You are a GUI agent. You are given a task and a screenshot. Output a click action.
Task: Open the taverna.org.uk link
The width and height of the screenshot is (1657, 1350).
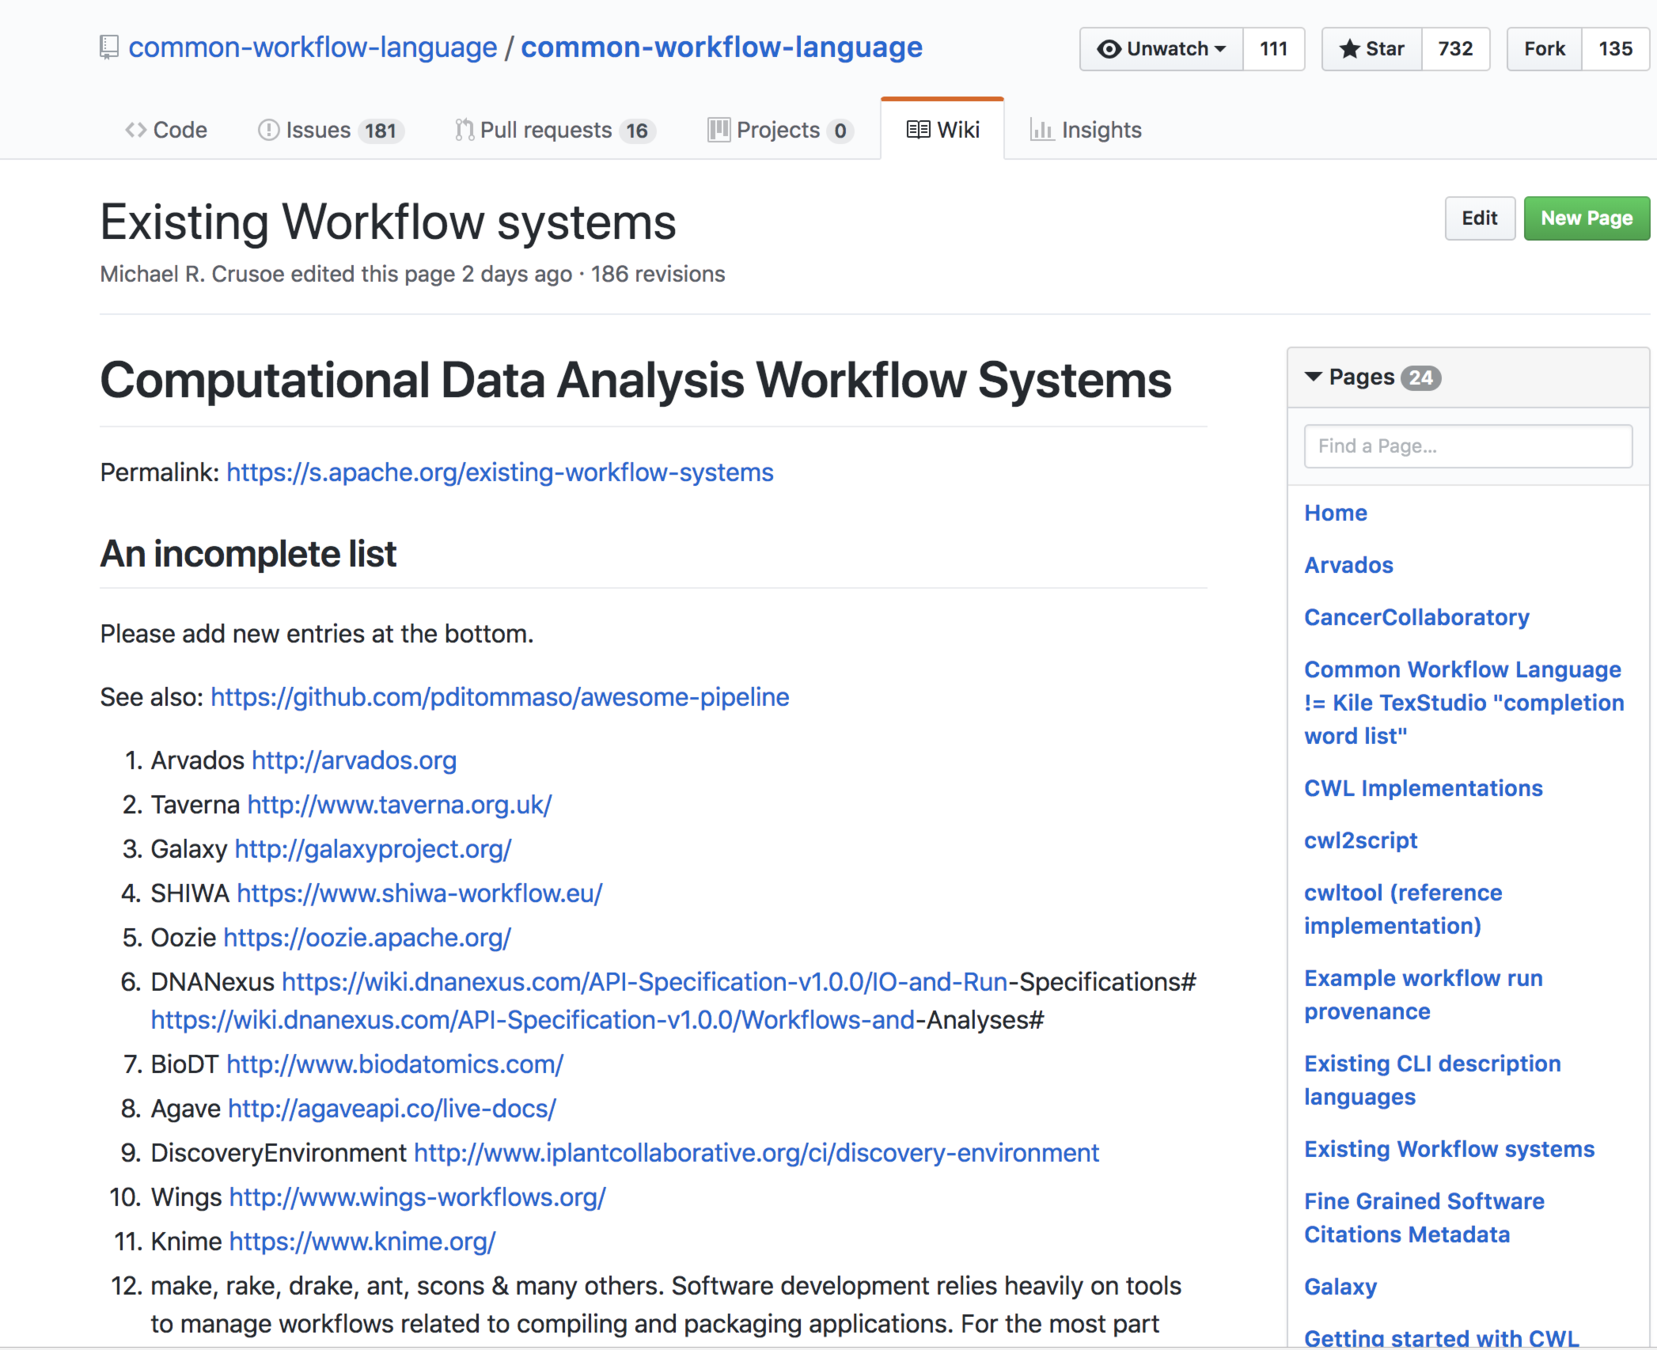[x=399, y=804]
